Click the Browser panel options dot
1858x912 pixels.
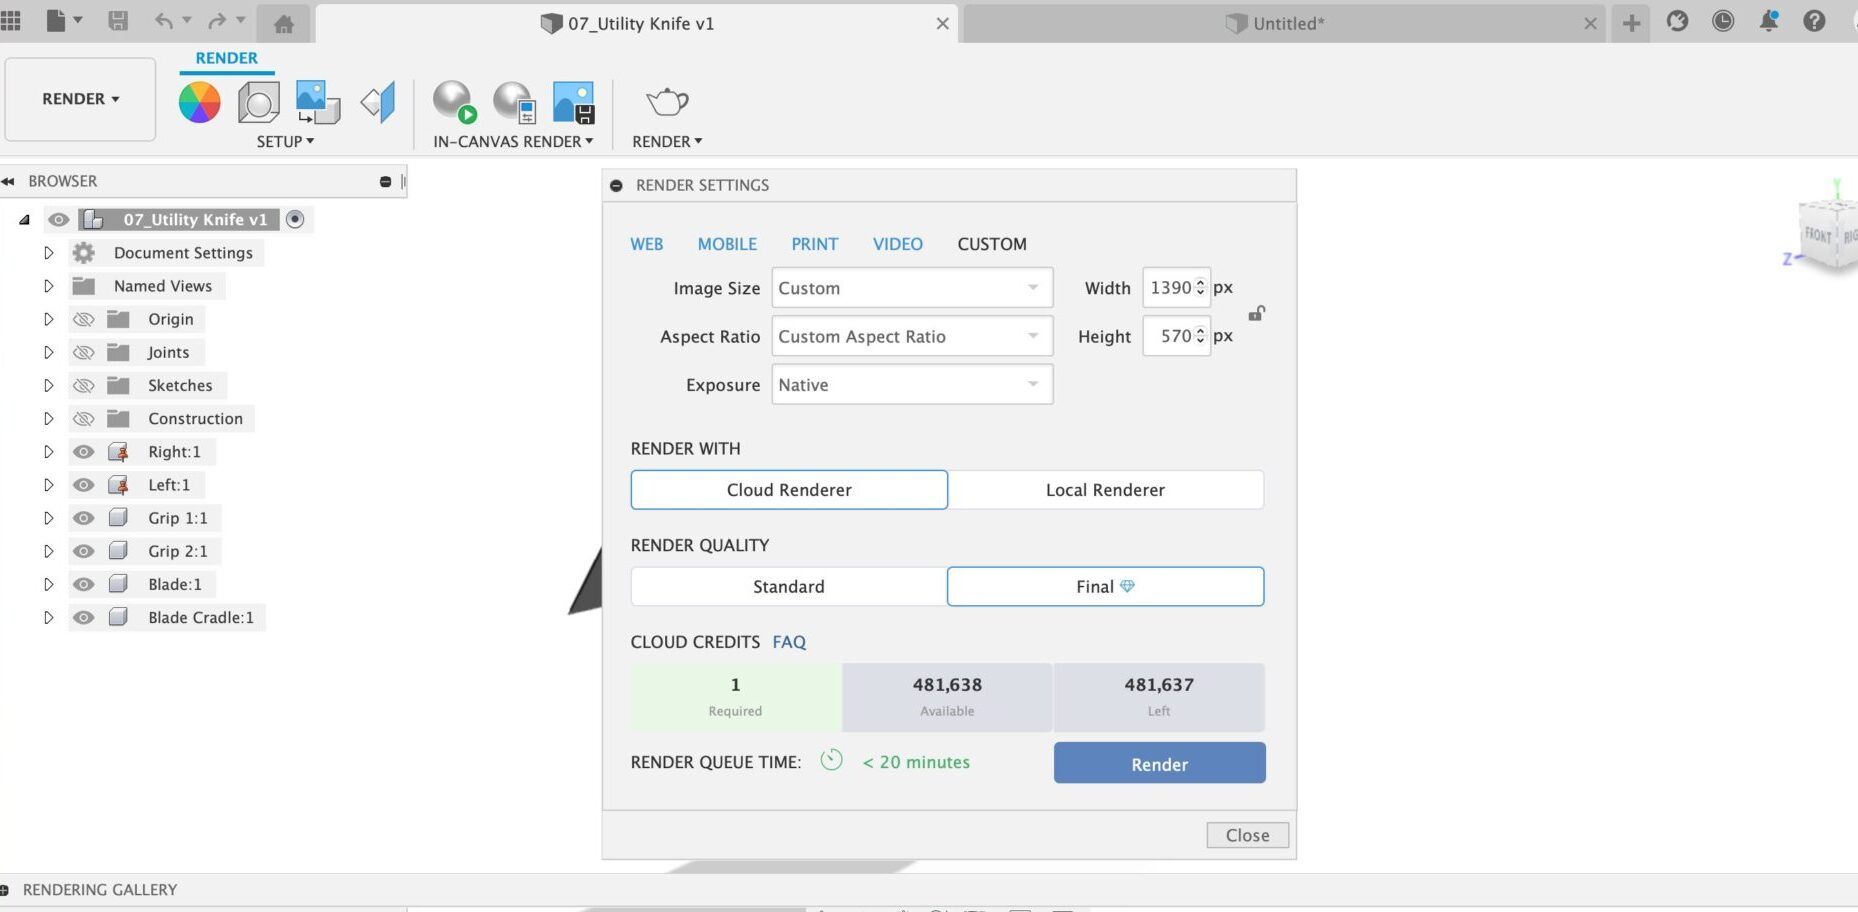coord(386,181)
